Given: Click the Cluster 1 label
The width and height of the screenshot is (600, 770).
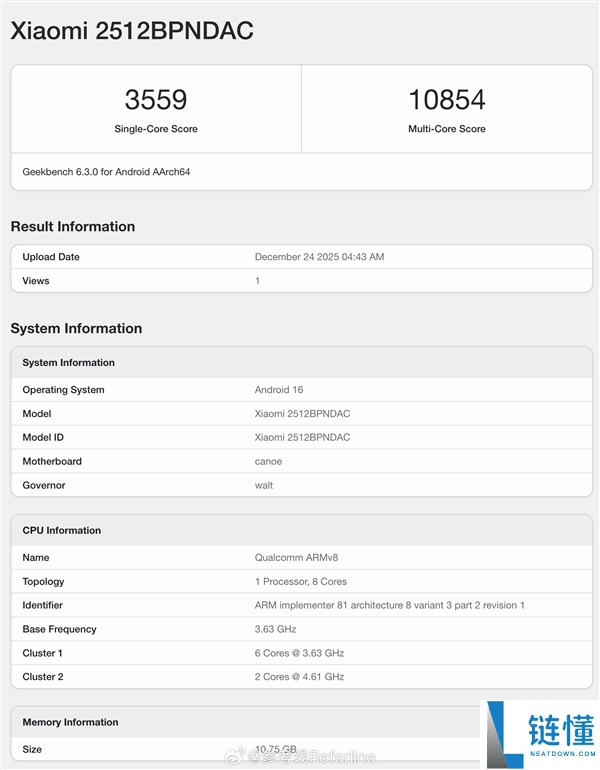Looking at the screenshot, I should coord(42,653).
